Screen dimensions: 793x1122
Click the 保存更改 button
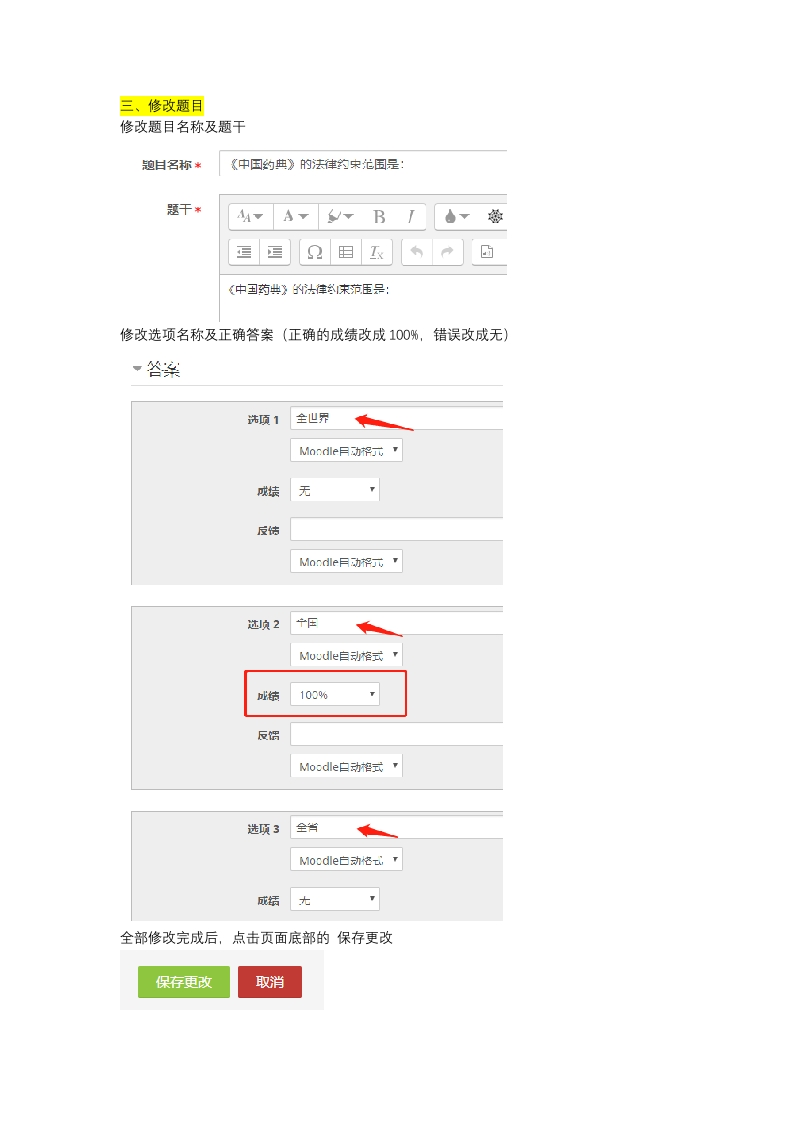(184, 982)
